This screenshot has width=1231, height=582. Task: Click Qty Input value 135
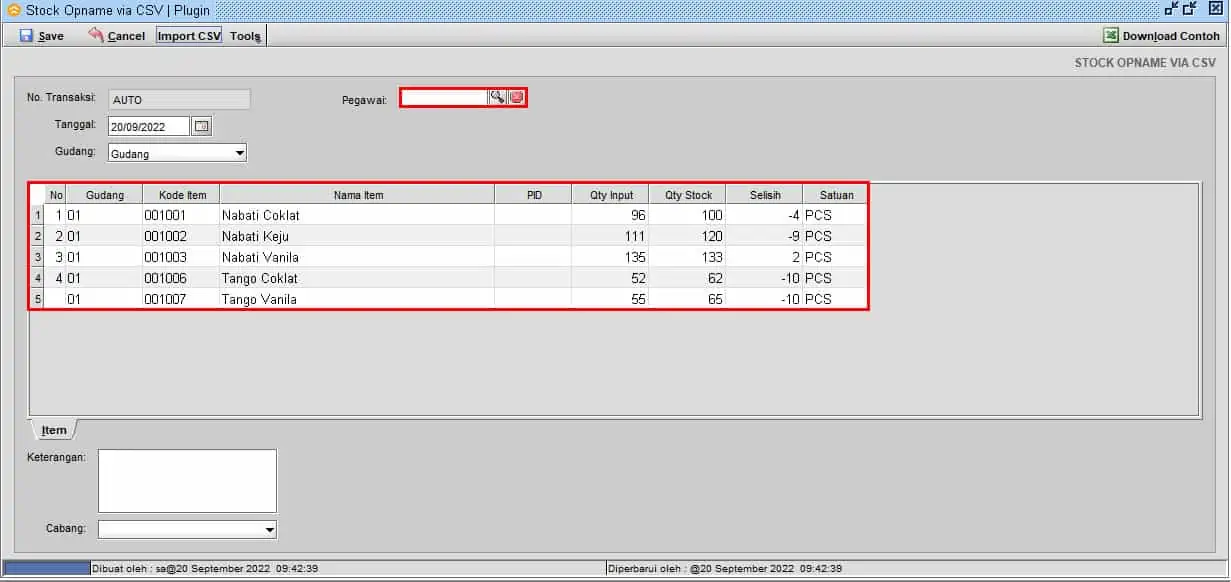tap(611, 257)
